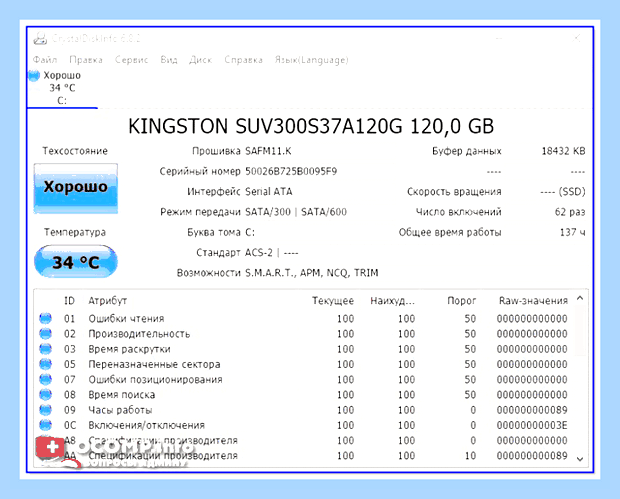Image resolution: width=620 pixels, height=499 pixels.
Task: Click the features value S.M.A.R.T., APM, NCQ, TRIM
Action: pos(312,273)
